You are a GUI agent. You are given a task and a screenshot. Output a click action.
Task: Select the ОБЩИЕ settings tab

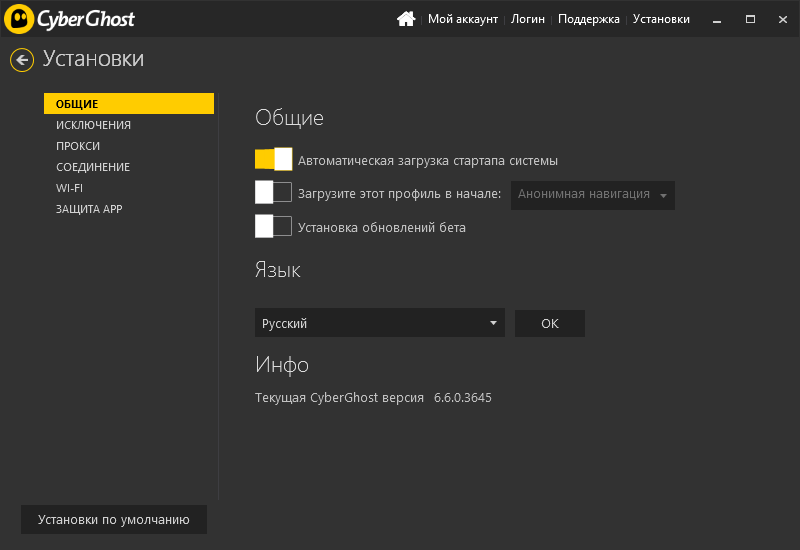point(129,104)
